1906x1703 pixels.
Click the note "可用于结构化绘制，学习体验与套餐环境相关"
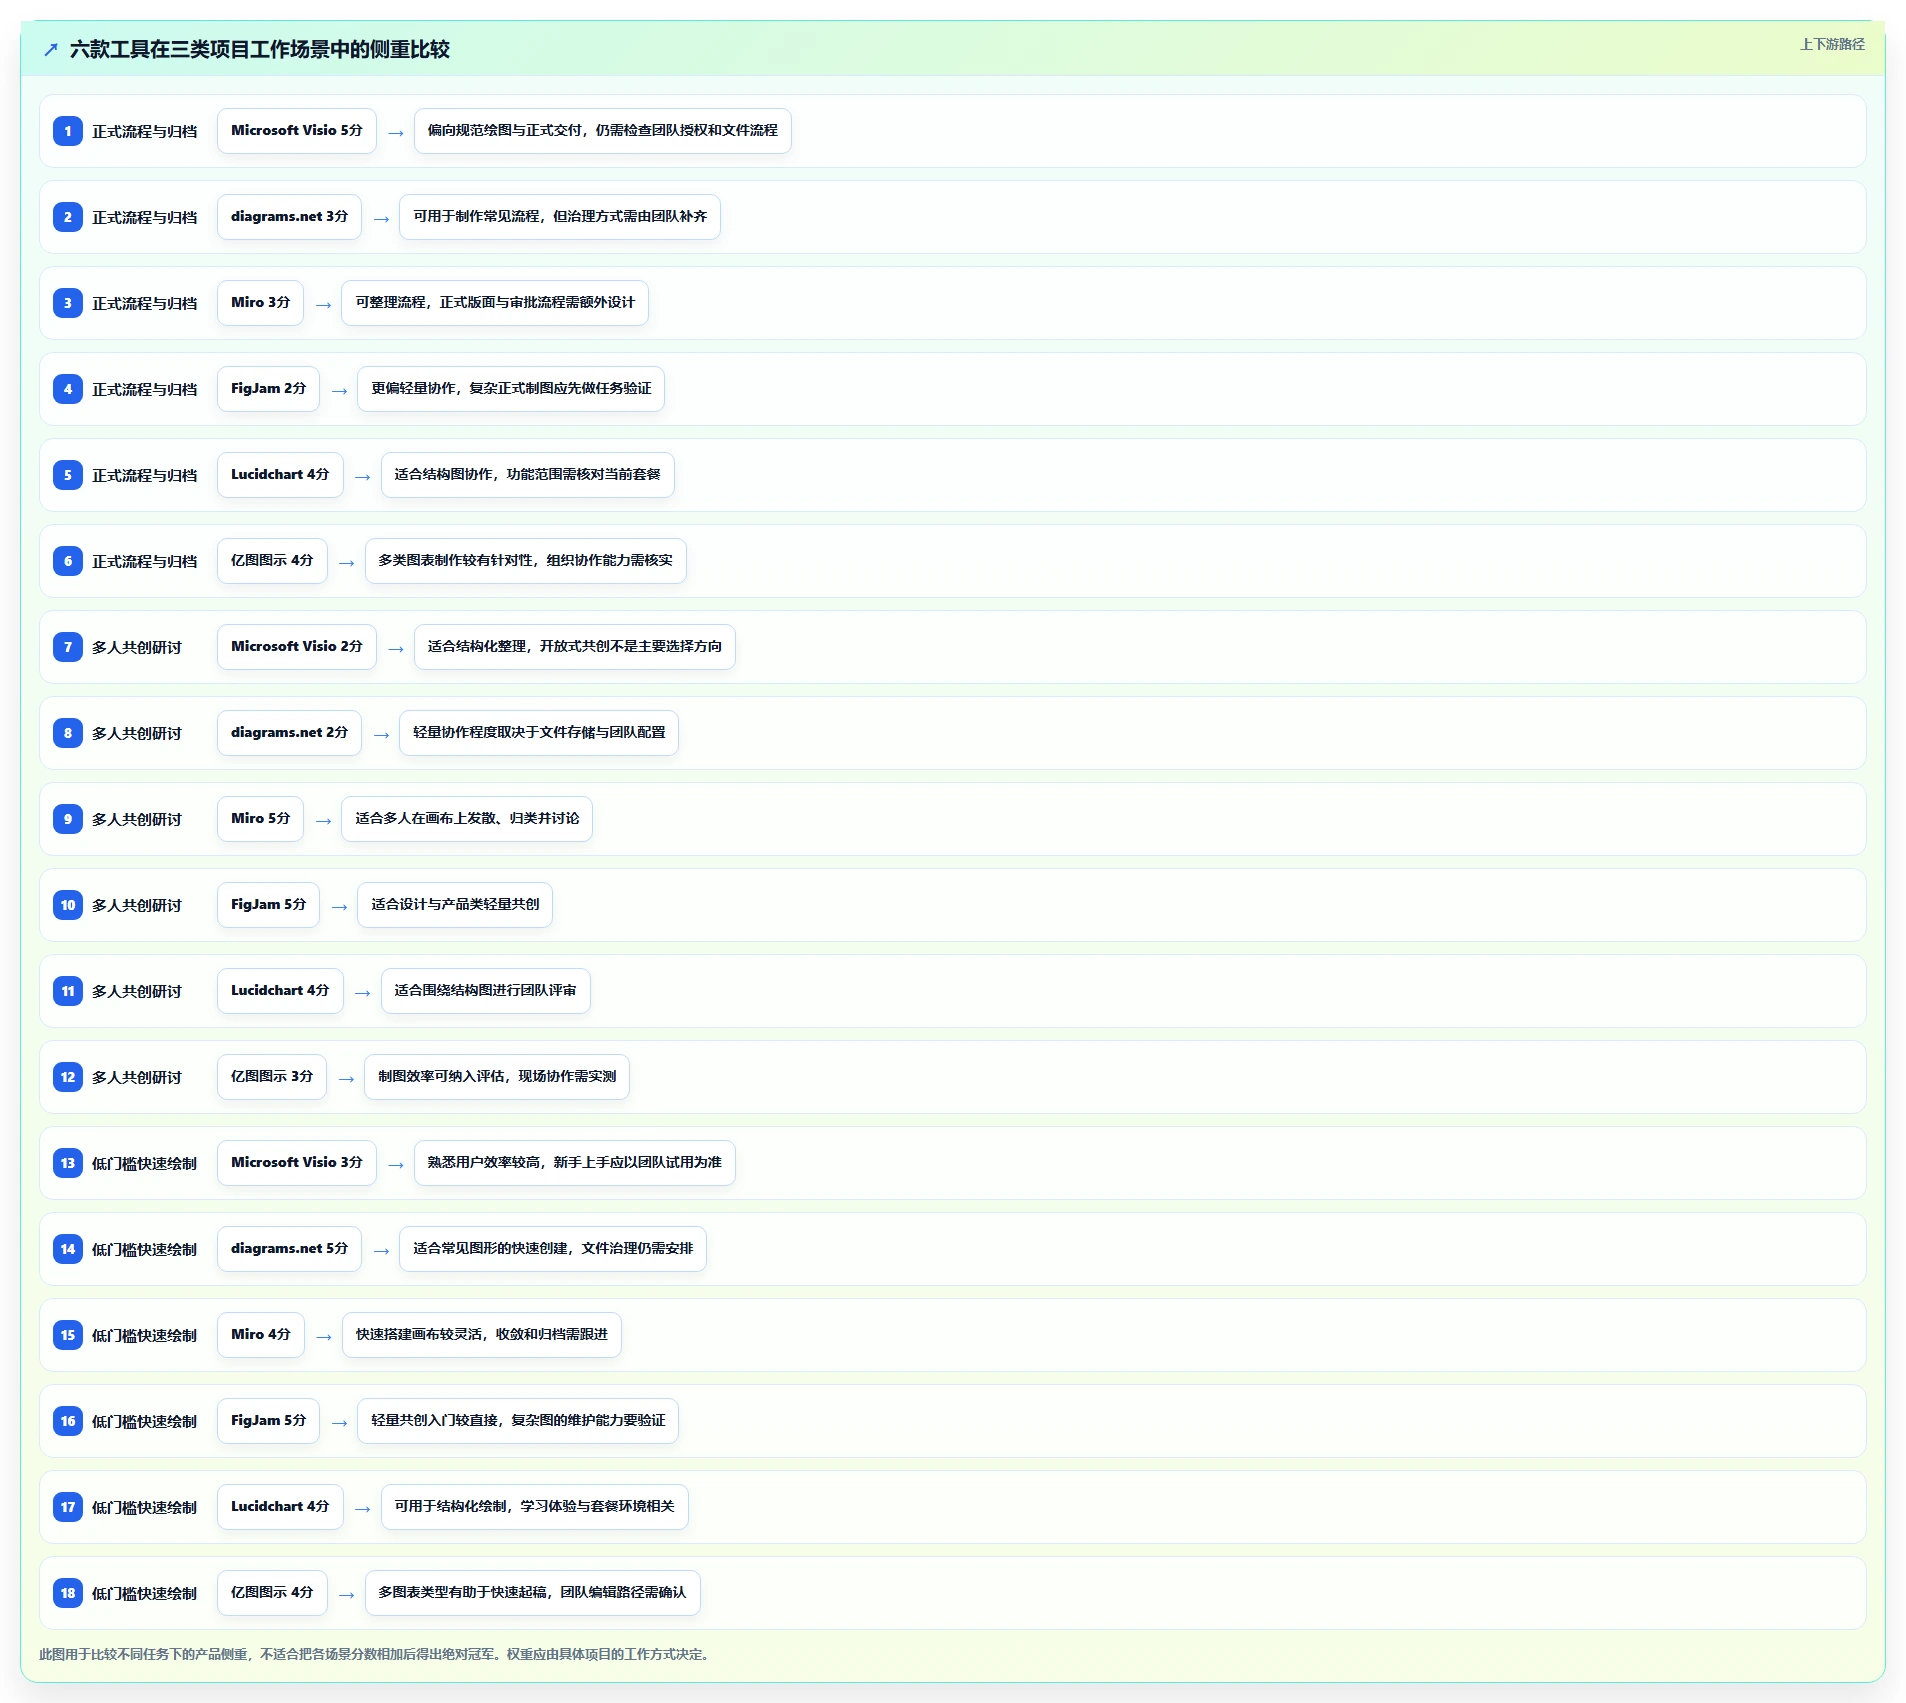tap(535, 1507)
